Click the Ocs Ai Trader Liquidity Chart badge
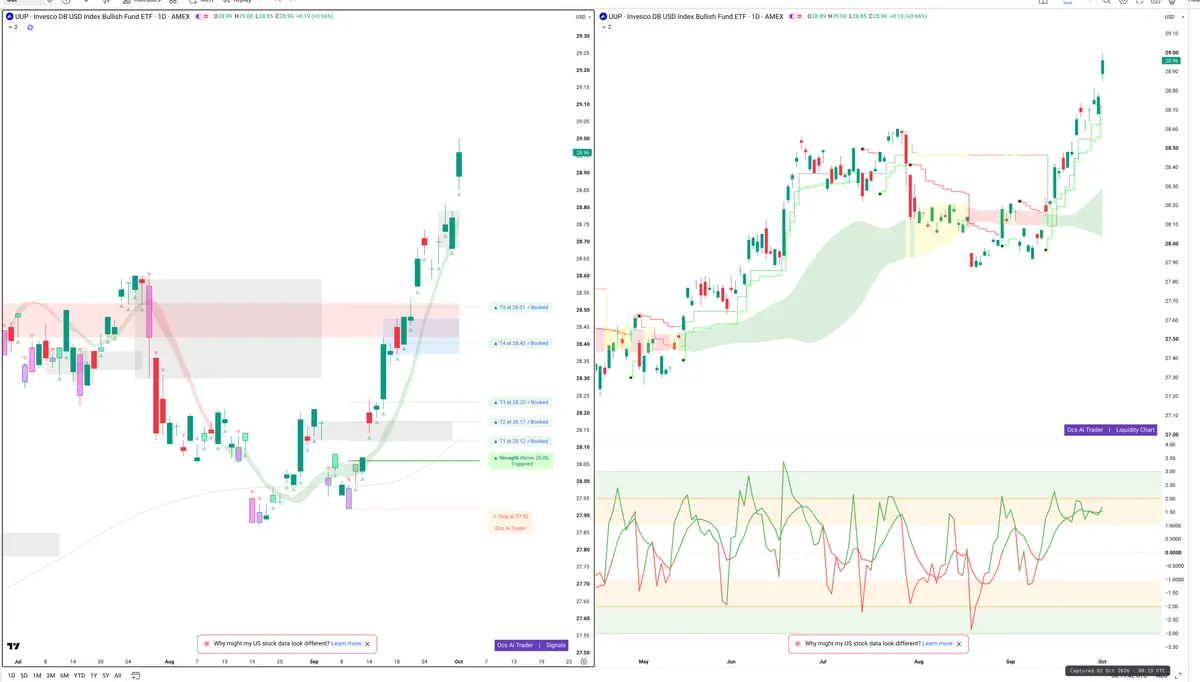The width and height of the screenshot is (1200, 682). [x=1110, y=430]
